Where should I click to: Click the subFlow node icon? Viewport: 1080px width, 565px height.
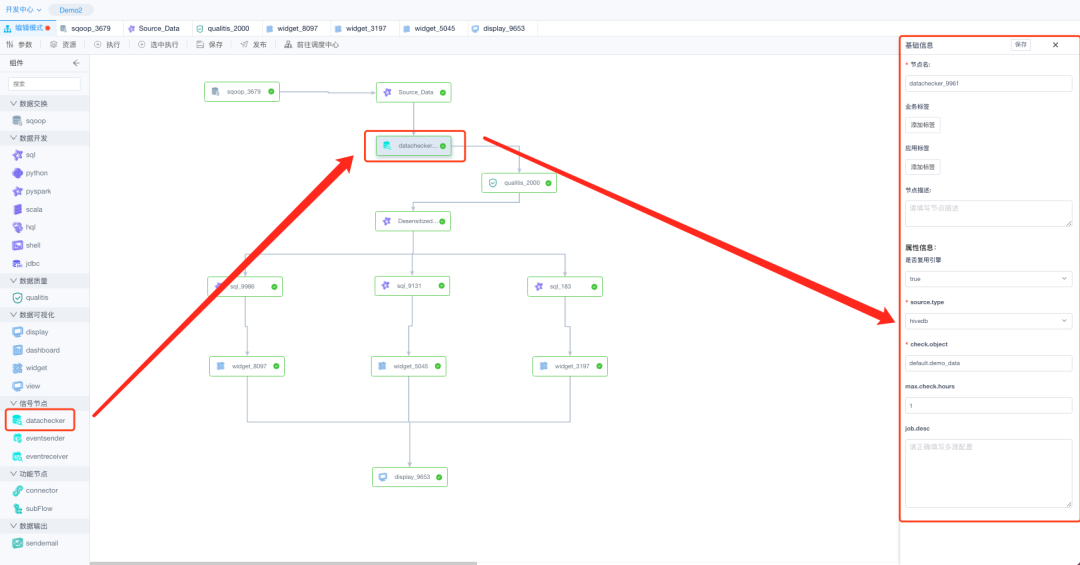[17, 508]
